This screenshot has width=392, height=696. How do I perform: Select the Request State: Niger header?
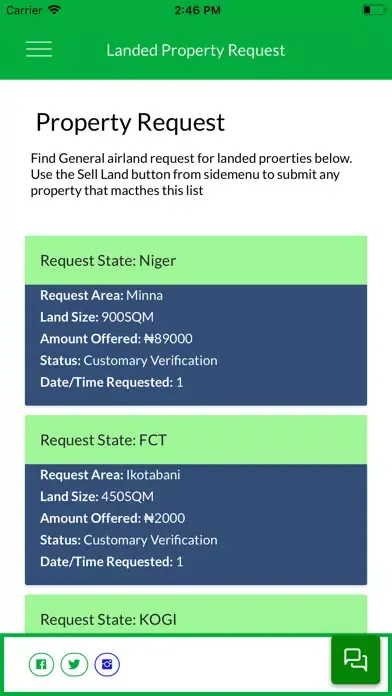[196, 261]
